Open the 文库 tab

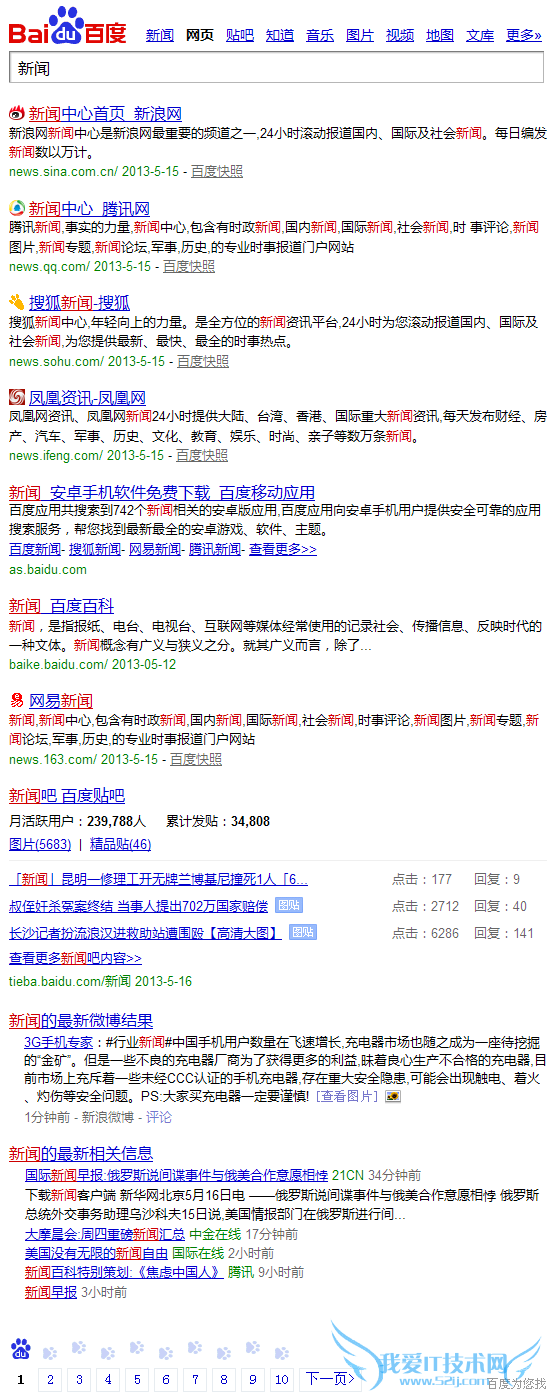pos(480,35)
